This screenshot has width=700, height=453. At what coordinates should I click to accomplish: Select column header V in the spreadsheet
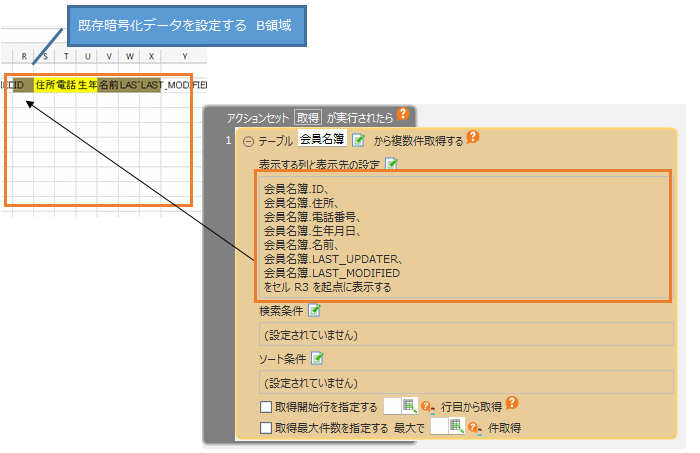coord(109,56)
